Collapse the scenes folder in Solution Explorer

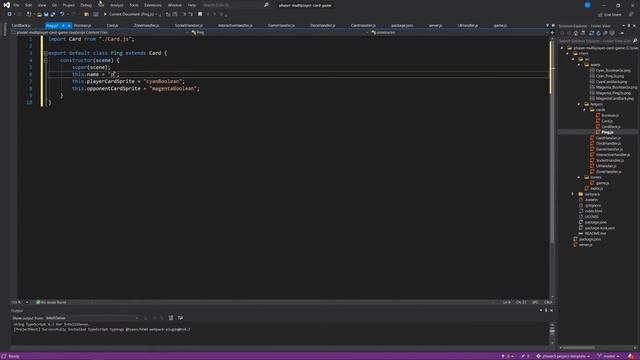click(x=579, y=177)
